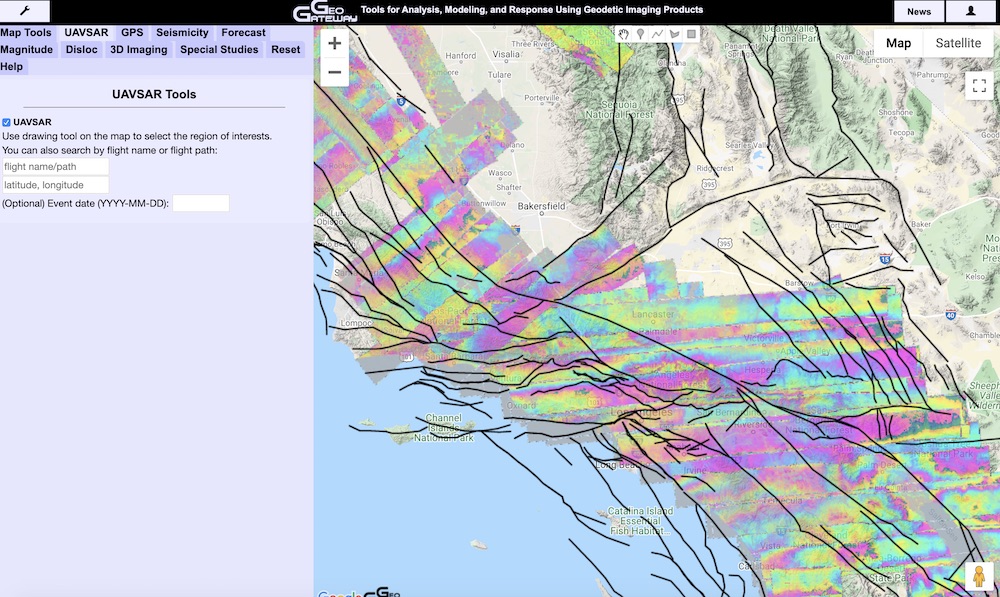This screenshot has width=1000, height=597.
Task: Switch to the UAVSAR tab
Action: point(86,33)
